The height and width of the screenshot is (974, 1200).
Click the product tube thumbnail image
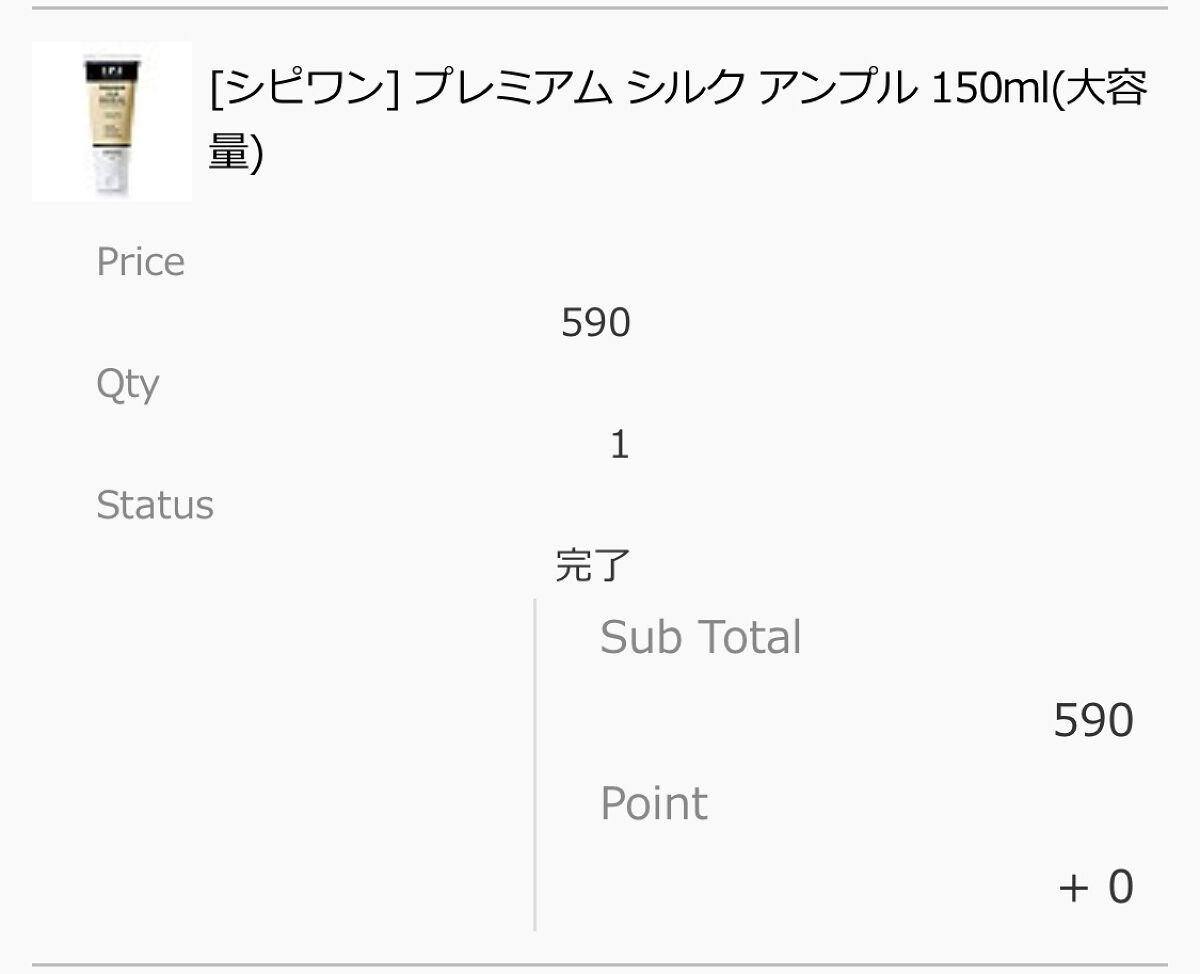[x=111, y=121]
